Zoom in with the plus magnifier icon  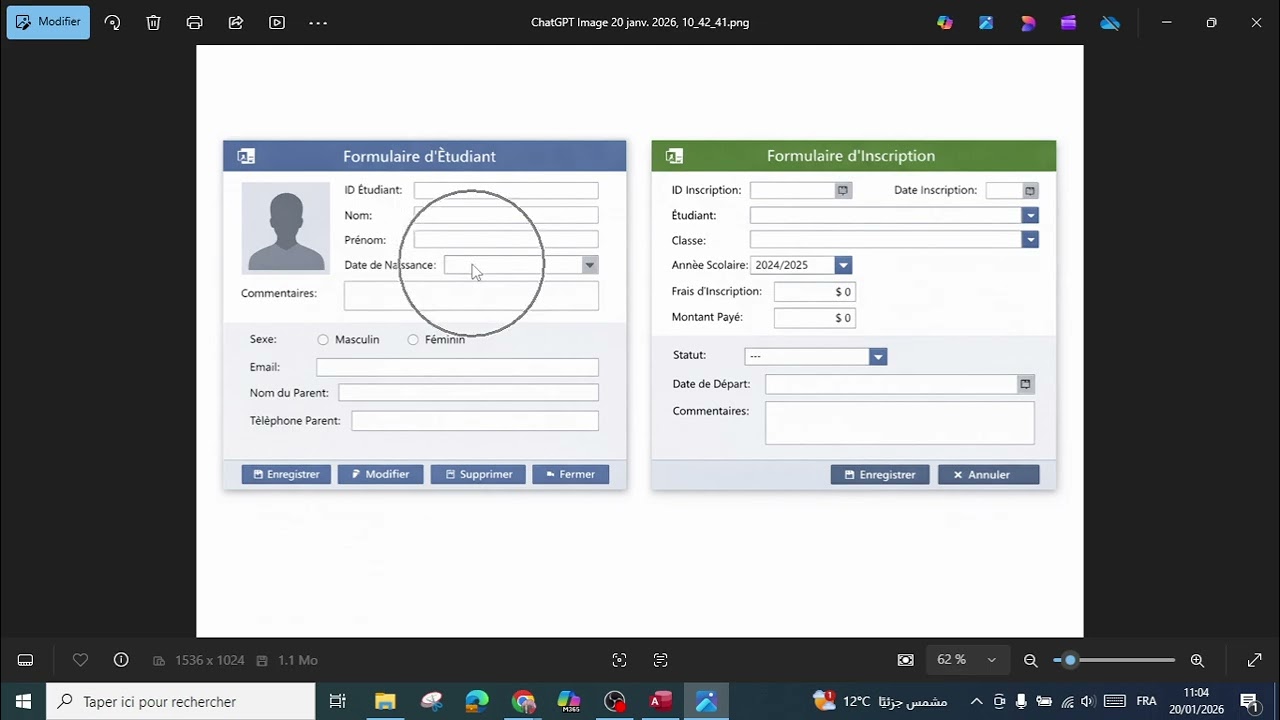click(1197, 660)
